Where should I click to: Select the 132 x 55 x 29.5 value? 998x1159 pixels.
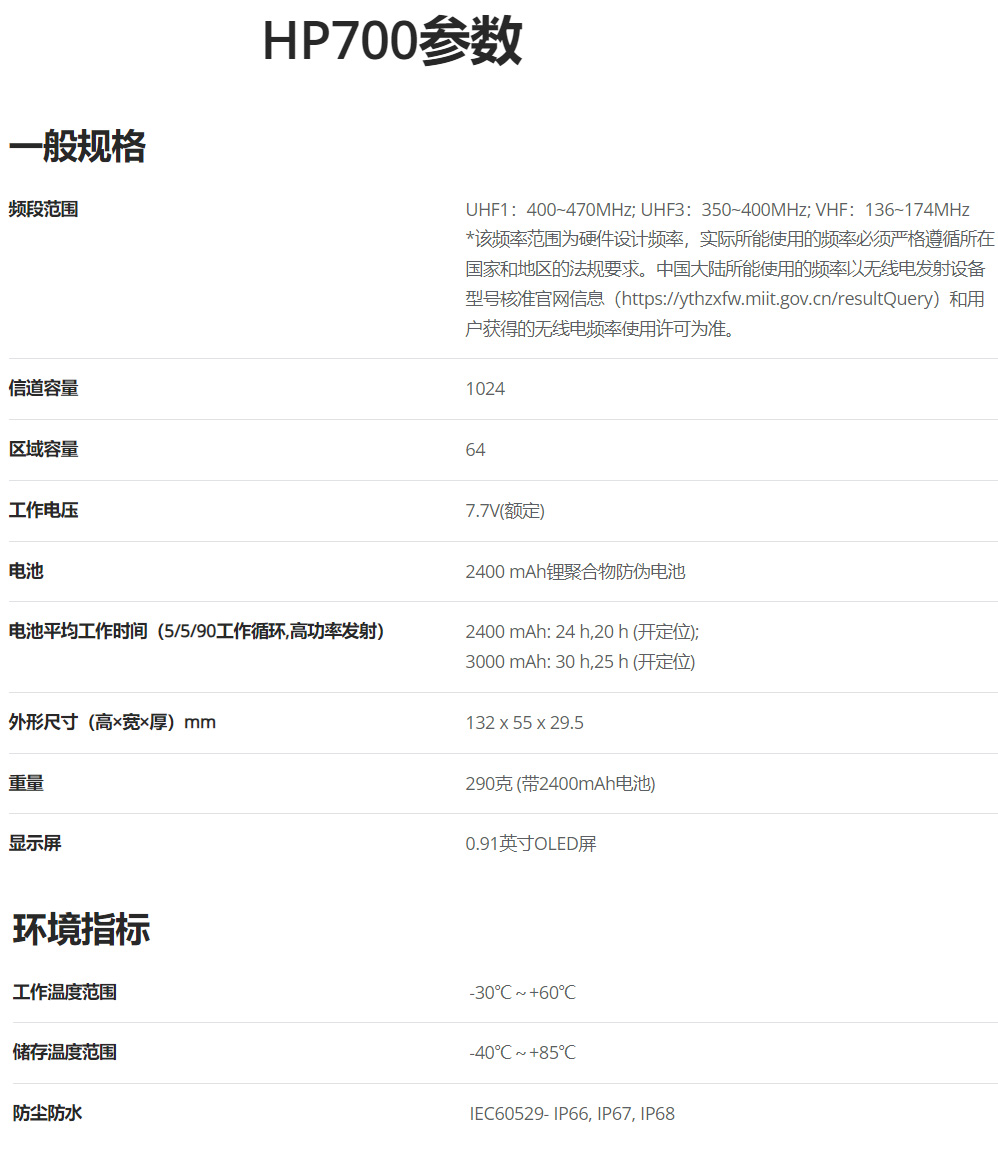(524, 723)
